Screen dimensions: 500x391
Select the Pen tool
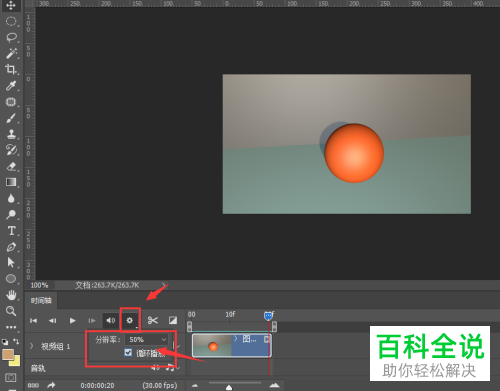[x=11, y=247]
